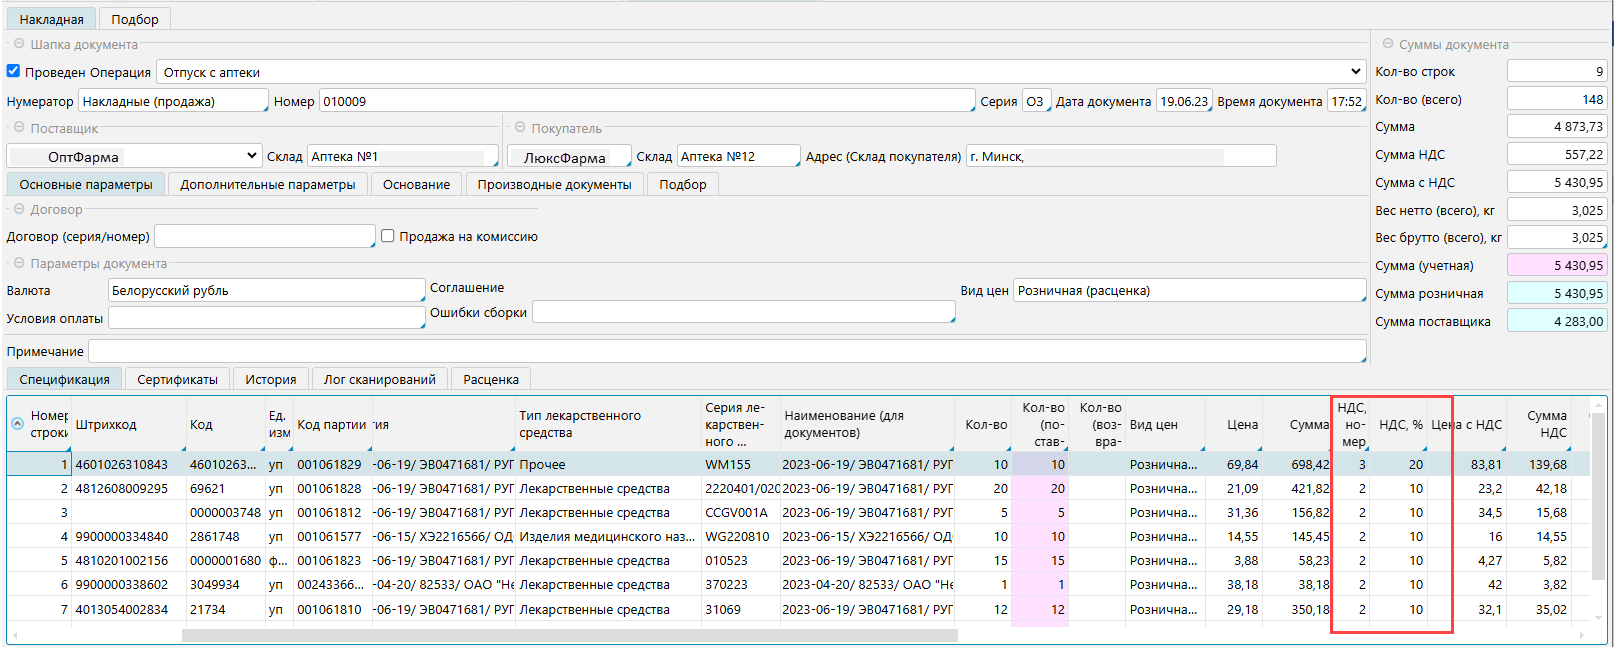Collapse the Договор section
1614x647 pixels.
(19, 209)
